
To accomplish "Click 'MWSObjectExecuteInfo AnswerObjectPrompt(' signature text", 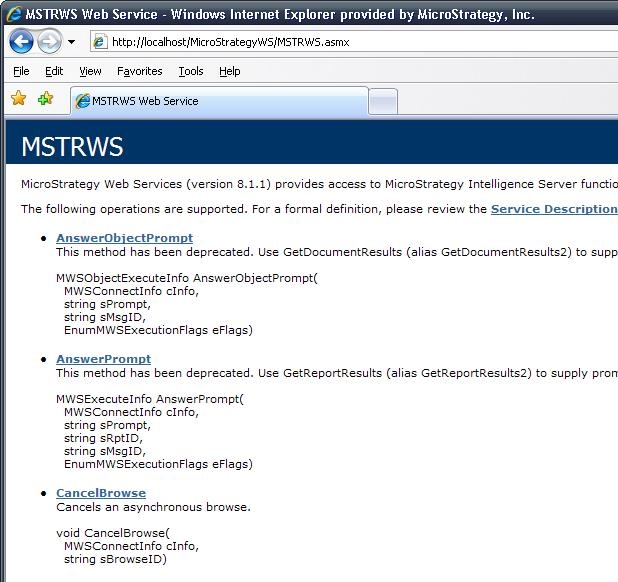I will [x=187, y=278].
